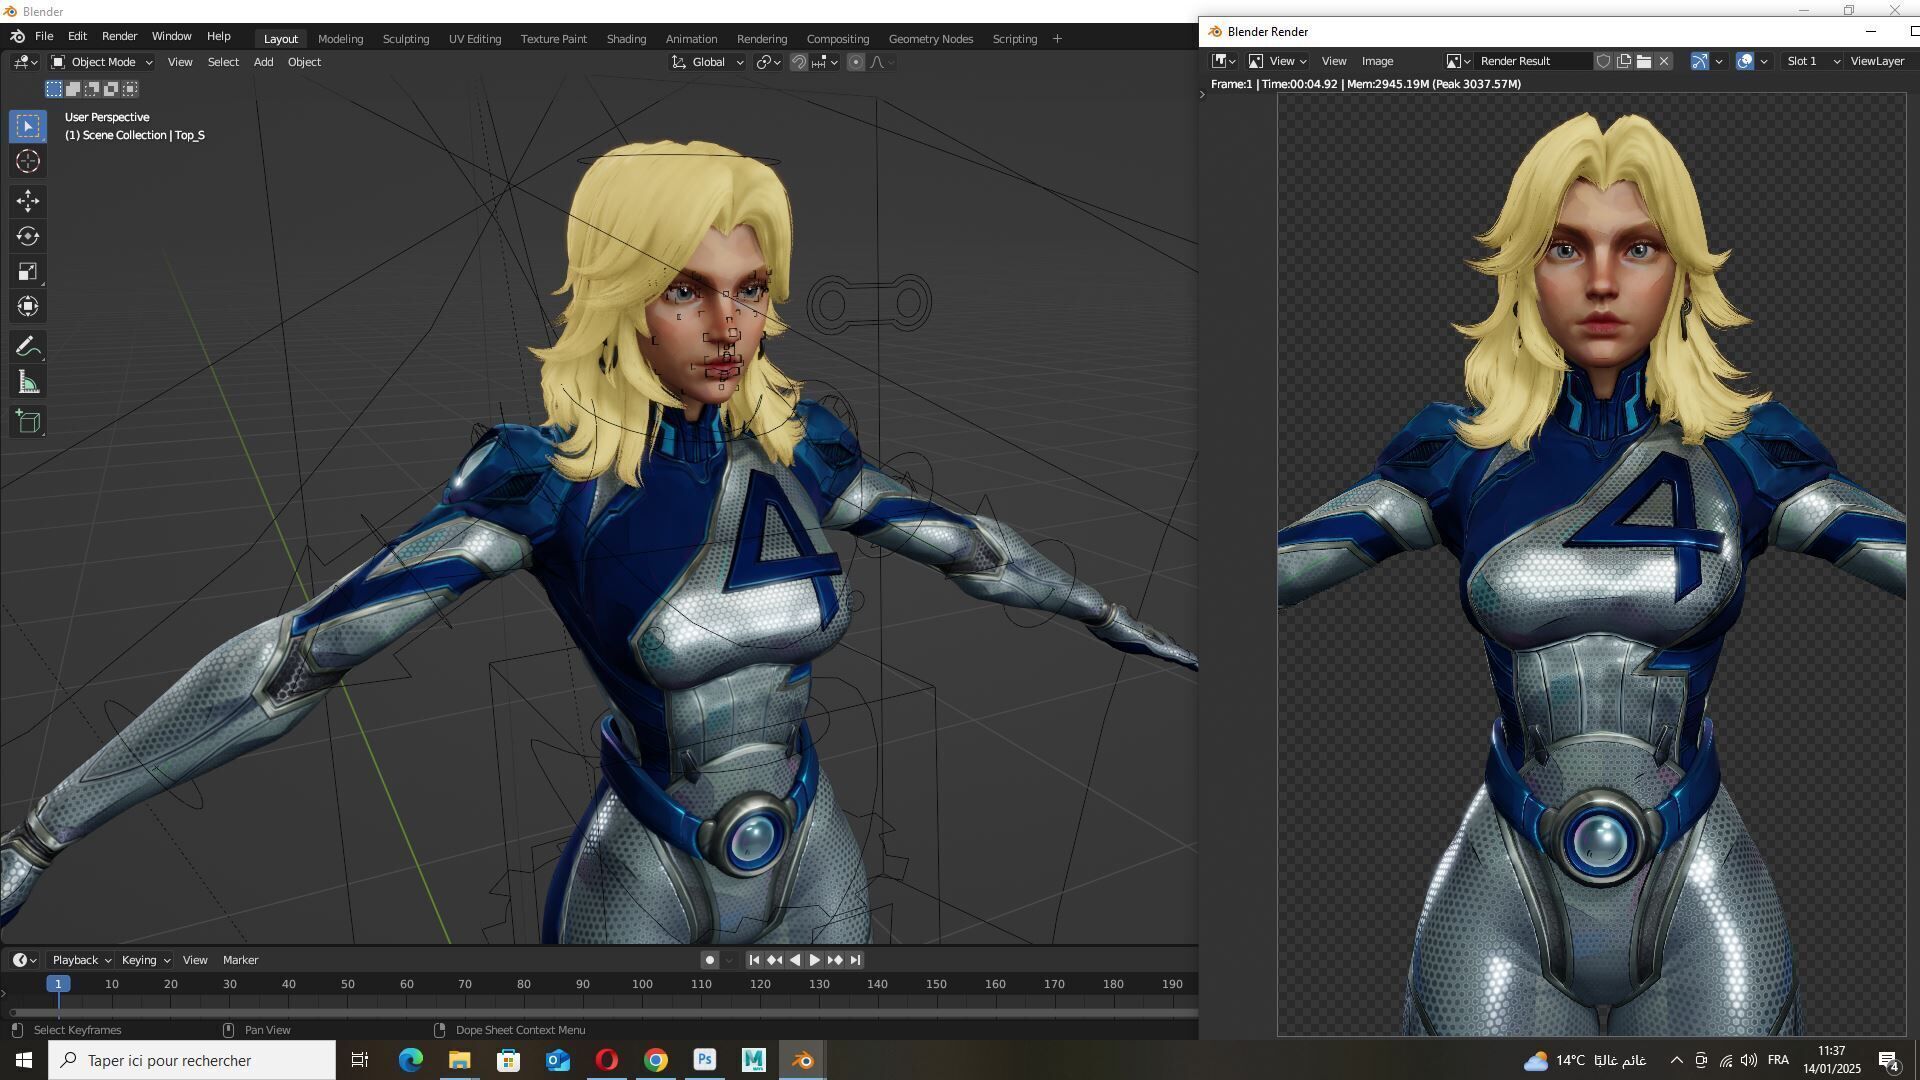Open the Slot 1 dropdown

(x=1812, y=62)
